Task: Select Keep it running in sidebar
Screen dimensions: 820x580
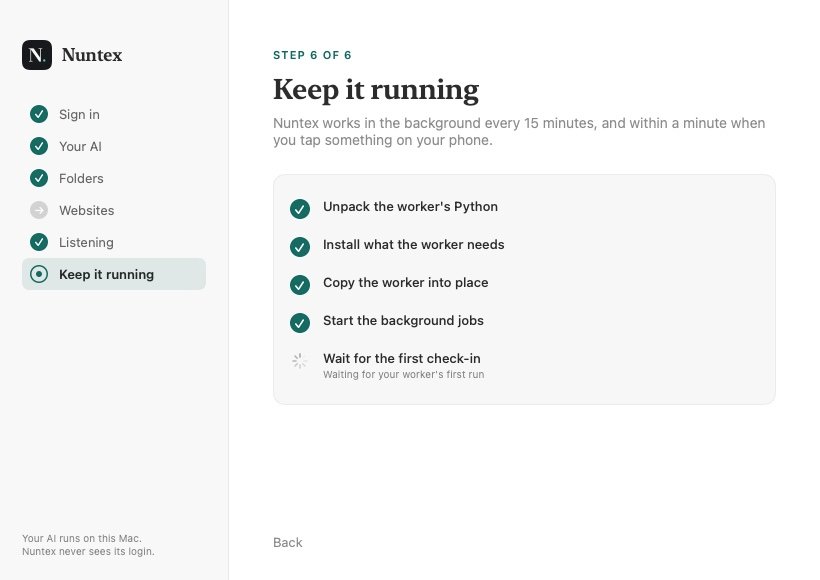Action: 113,274
